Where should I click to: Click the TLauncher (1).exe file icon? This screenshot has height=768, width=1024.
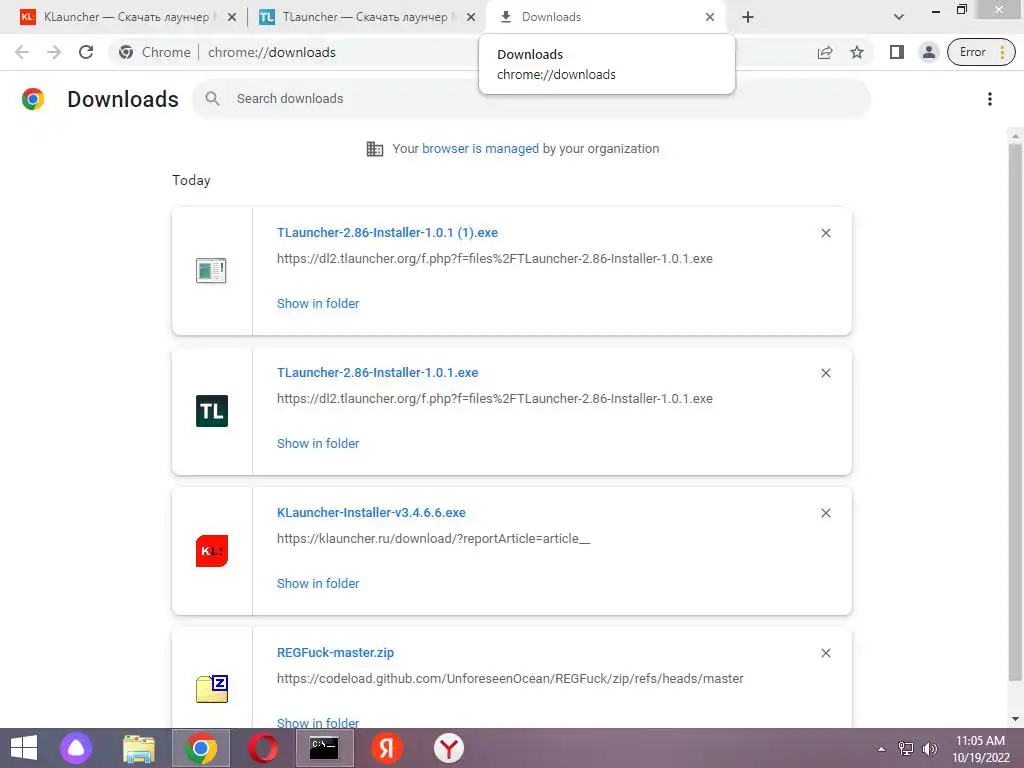[x=212, y=270]
